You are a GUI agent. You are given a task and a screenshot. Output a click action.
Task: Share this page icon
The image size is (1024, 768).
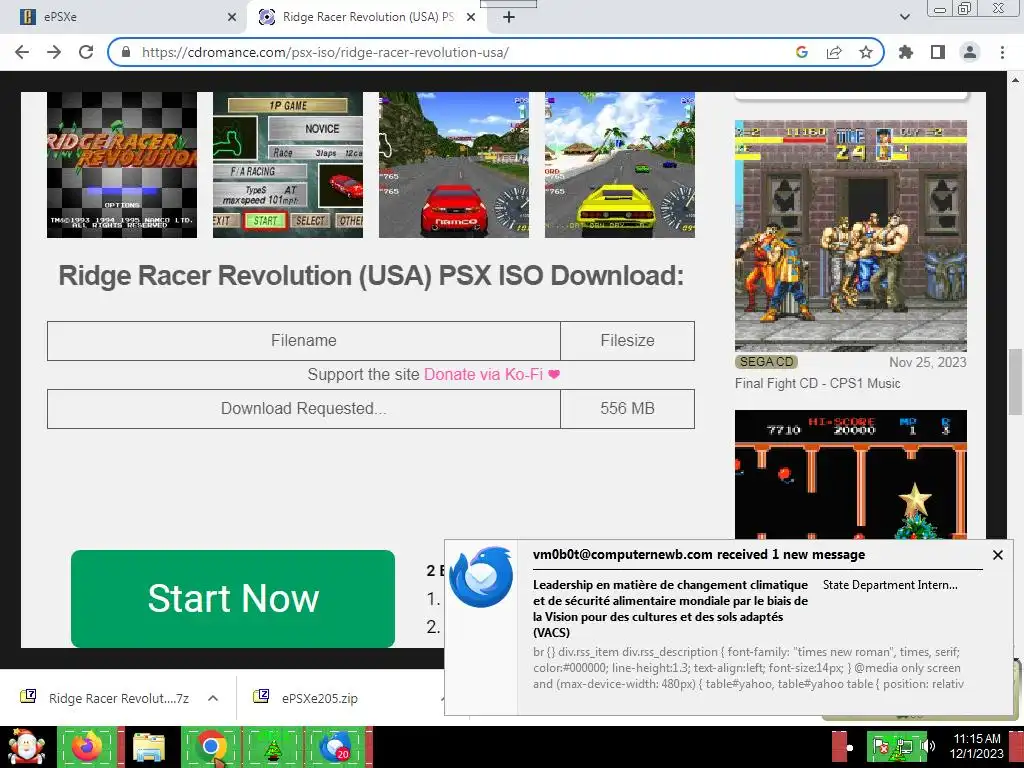[834, 52]
